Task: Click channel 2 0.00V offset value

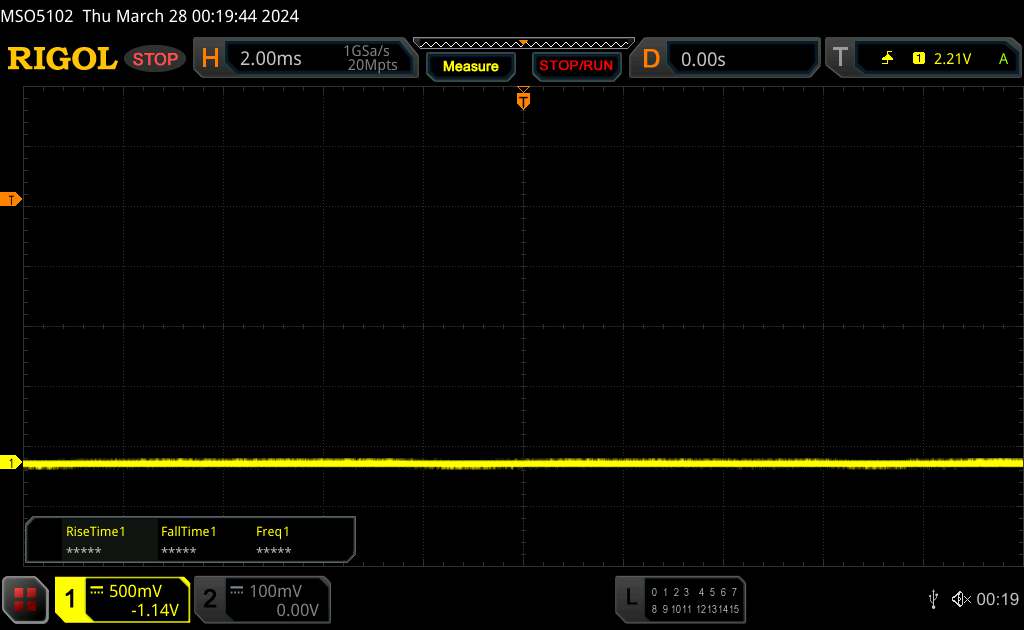Action: coord(297,610)
